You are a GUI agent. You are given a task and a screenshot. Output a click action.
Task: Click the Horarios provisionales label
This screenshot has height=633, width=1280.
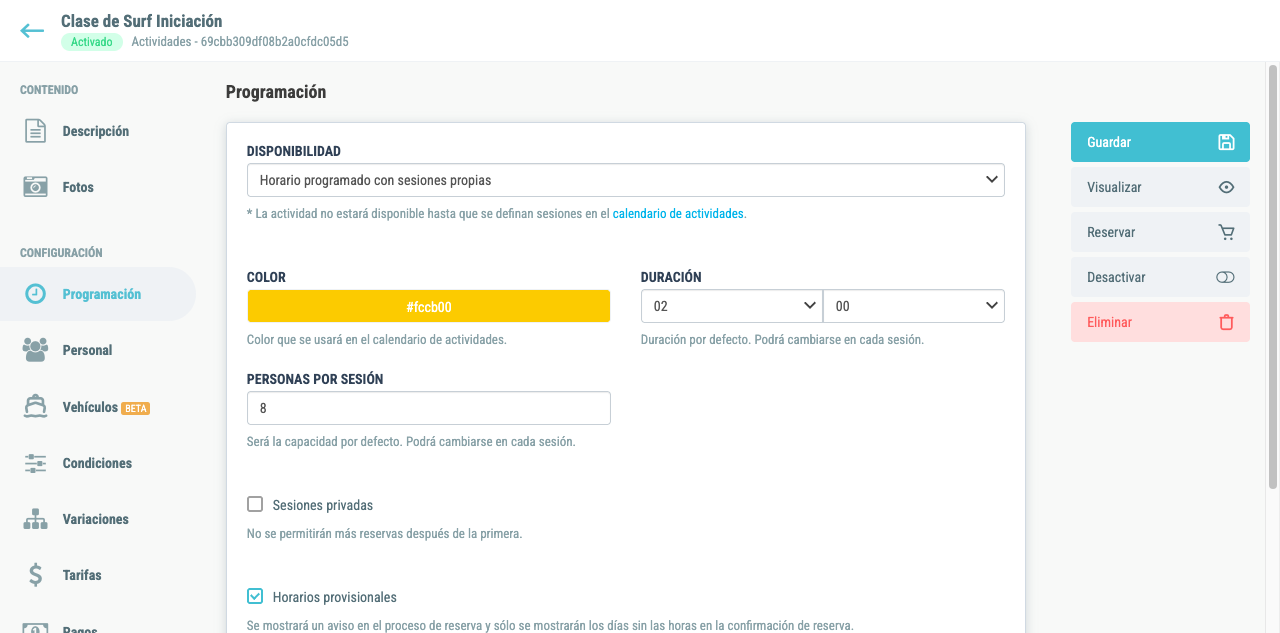click(335, 597)
